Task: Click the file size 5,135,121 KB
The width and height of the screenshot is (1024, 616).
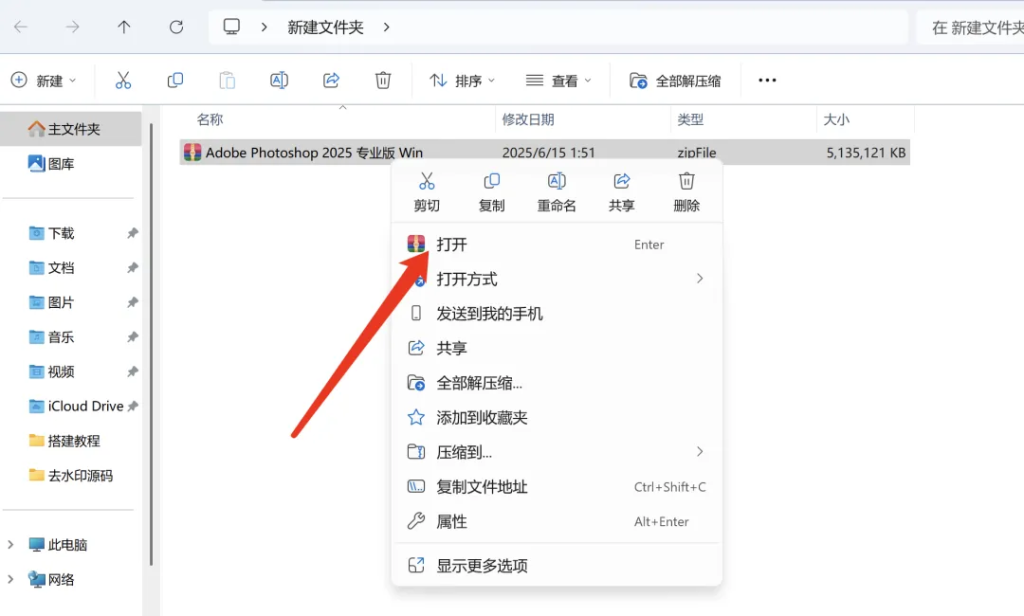Action: coord(866,153)
